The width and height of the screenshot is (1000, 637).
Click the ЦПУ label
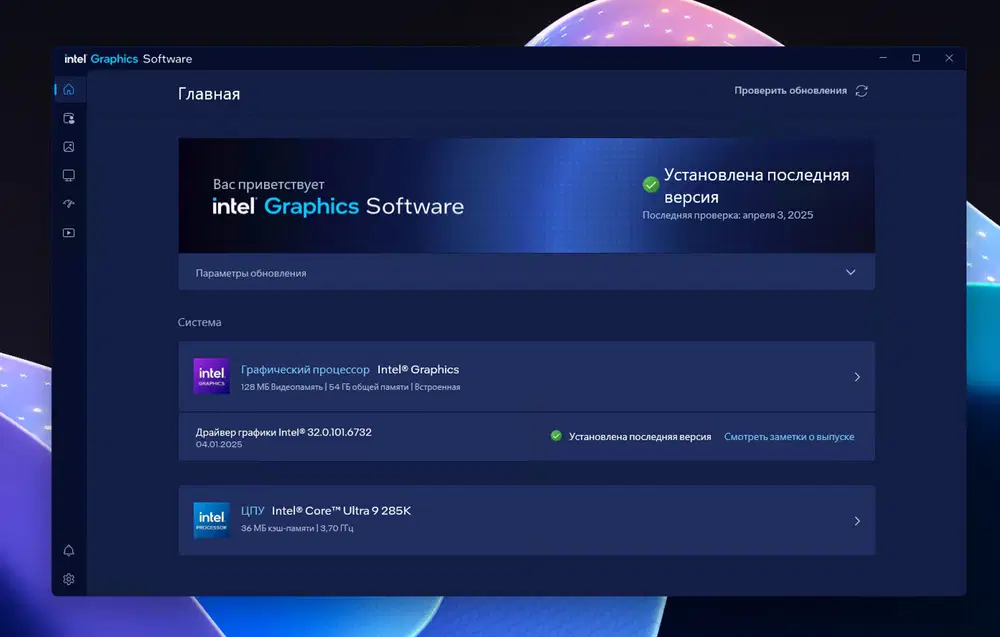253,511
